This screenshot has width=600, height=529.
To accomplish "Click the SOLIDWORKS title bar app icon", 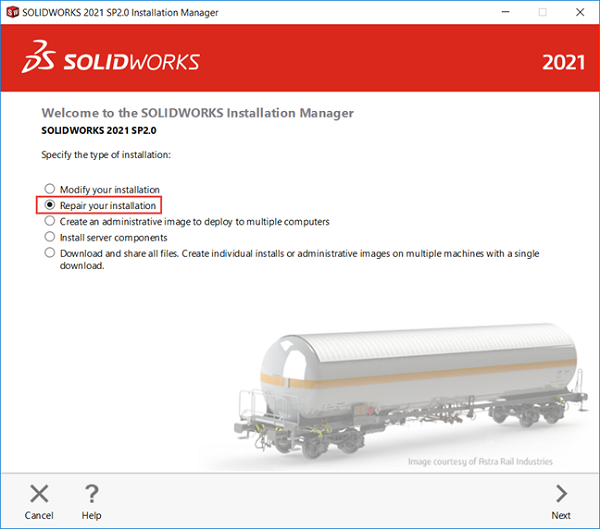I will coord(13,12).
